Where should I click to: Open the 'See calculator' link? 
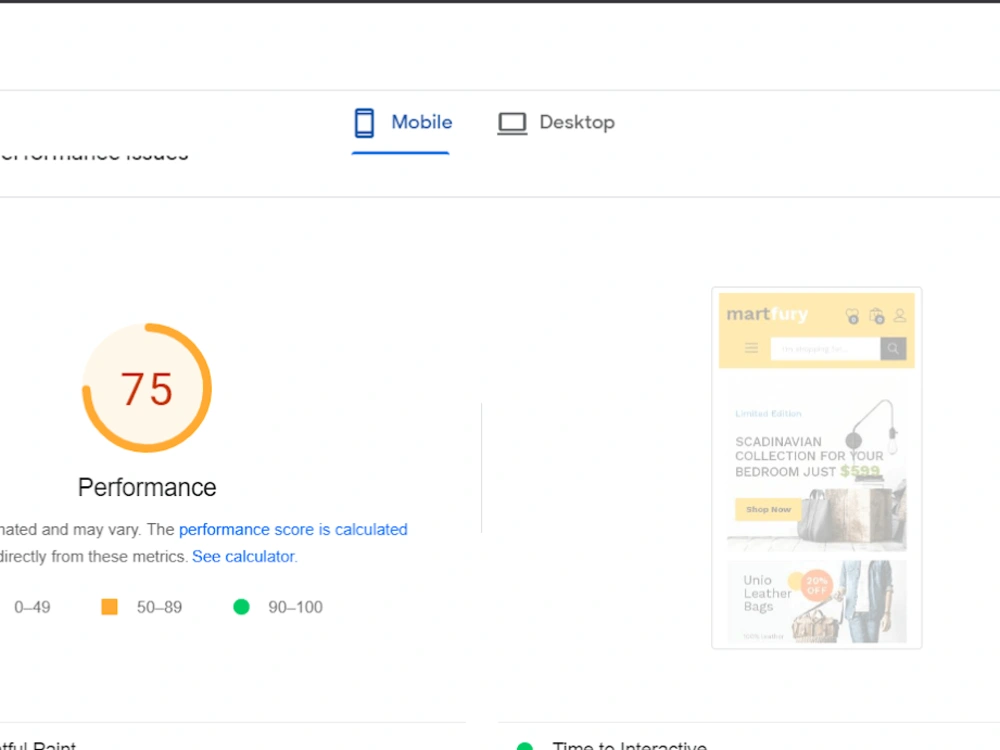point(244,556)
